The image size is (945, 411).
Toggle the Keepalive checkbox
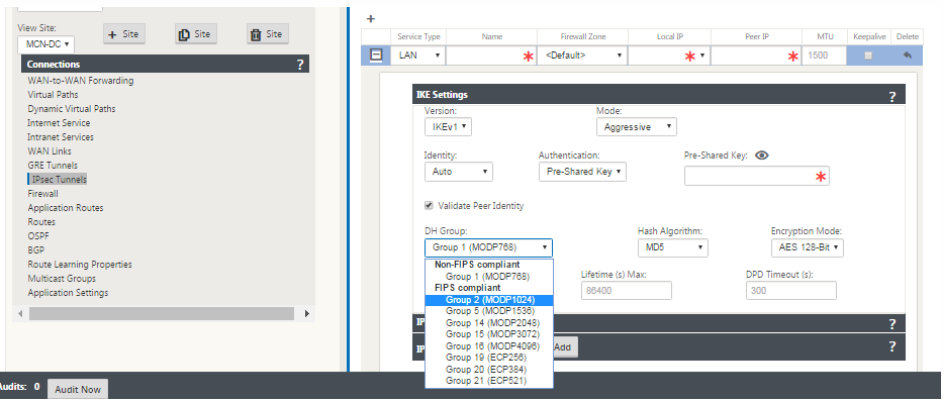(x=867, y=55)
